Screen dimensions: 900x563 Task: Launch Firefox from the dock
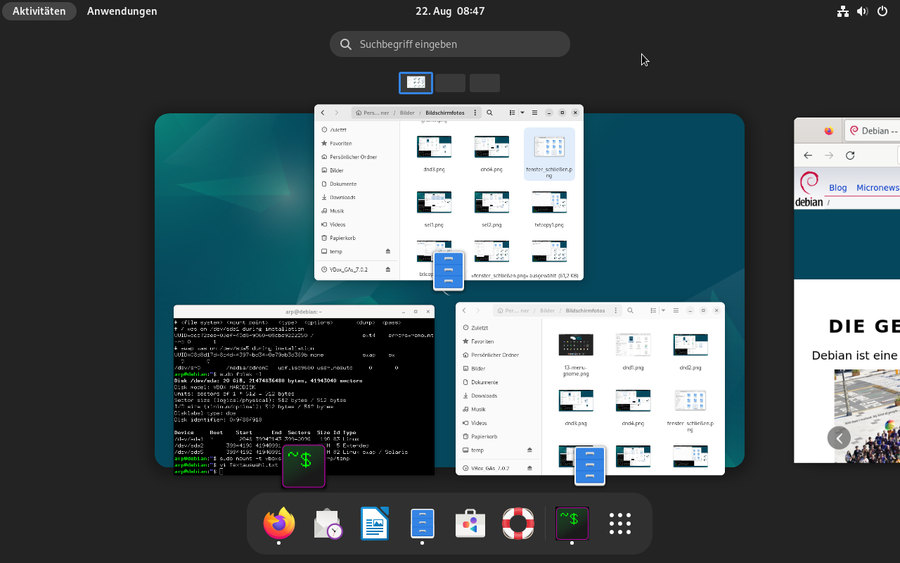click(279, 523)
